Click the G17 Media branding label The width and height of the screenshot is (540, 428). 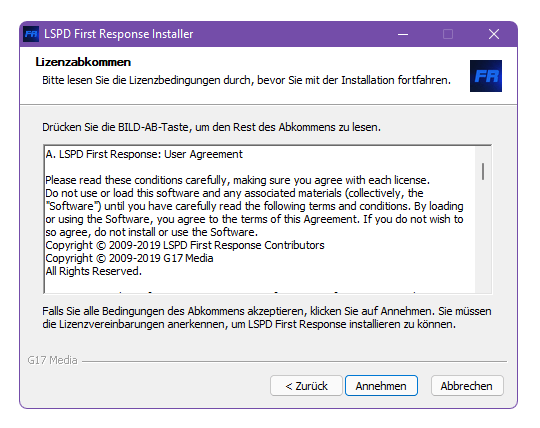coord(52,360)
